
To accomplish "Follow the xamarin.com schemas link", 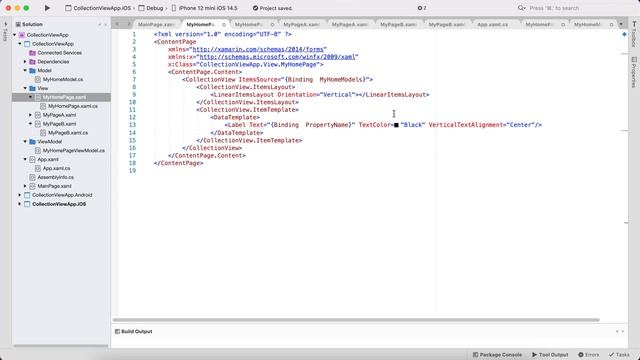I will (259, 49).
